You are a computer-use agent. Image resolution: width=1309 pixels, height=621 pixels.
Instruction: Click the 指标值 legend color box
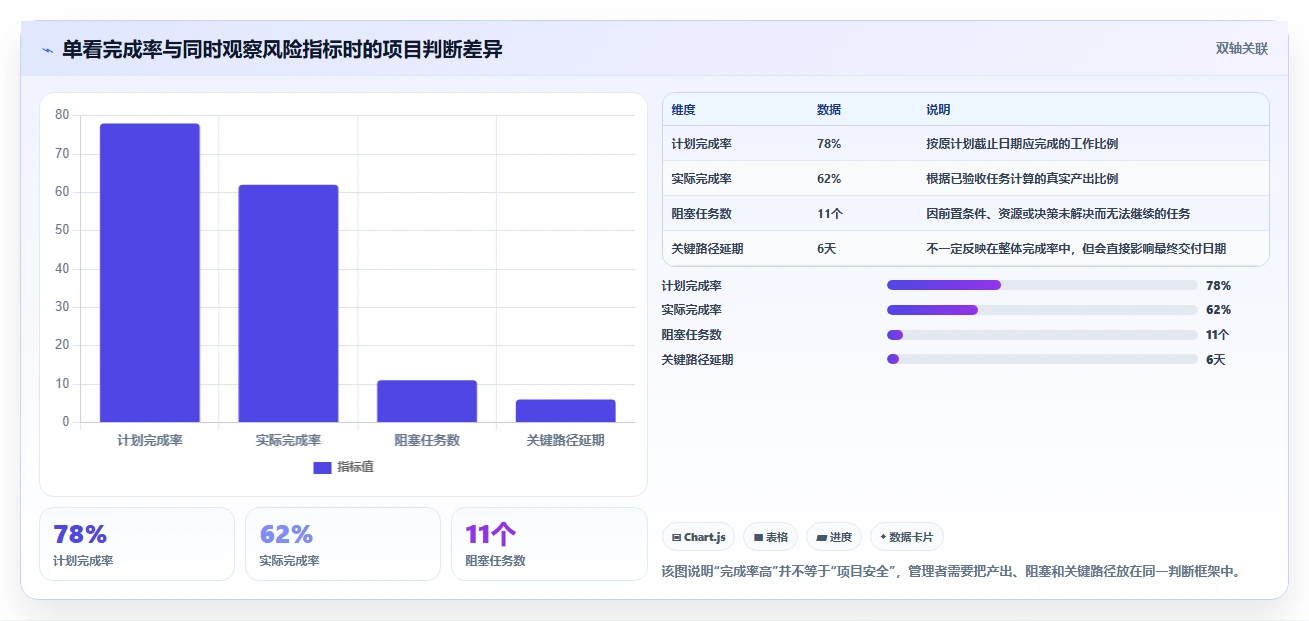(x=322, y=467)
